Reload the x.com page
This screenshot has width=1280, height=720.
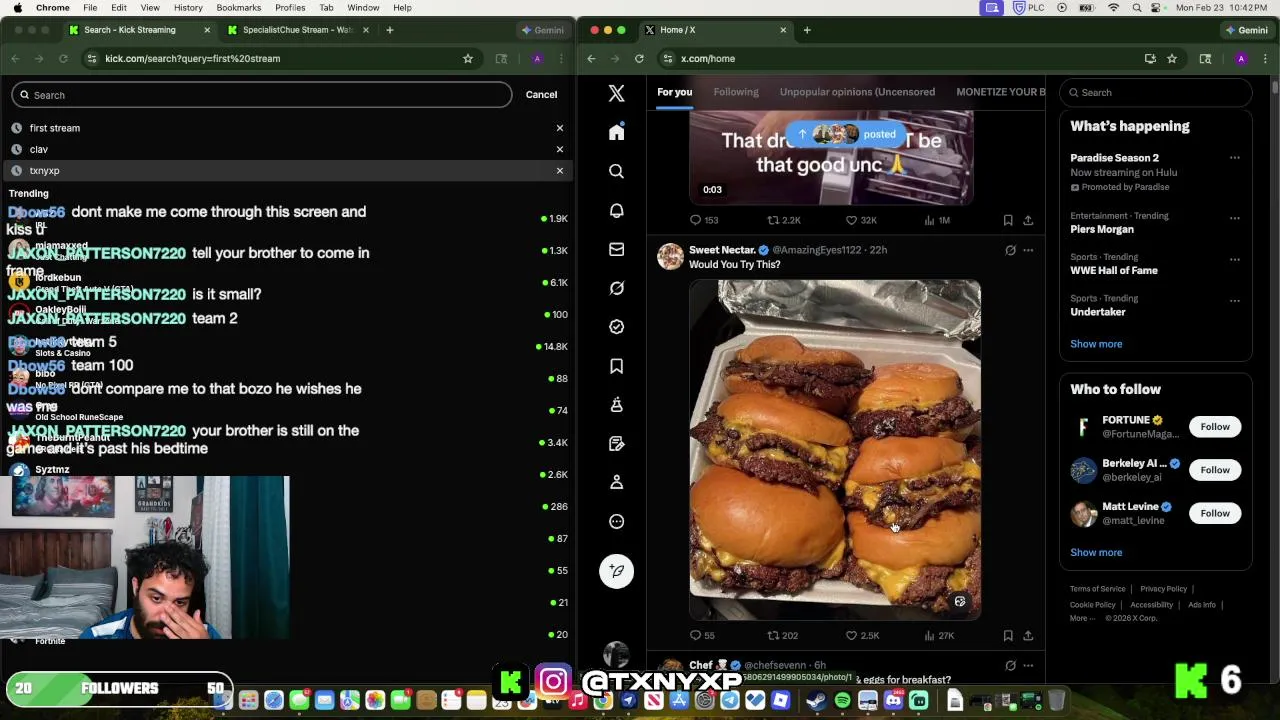point(639,58)
